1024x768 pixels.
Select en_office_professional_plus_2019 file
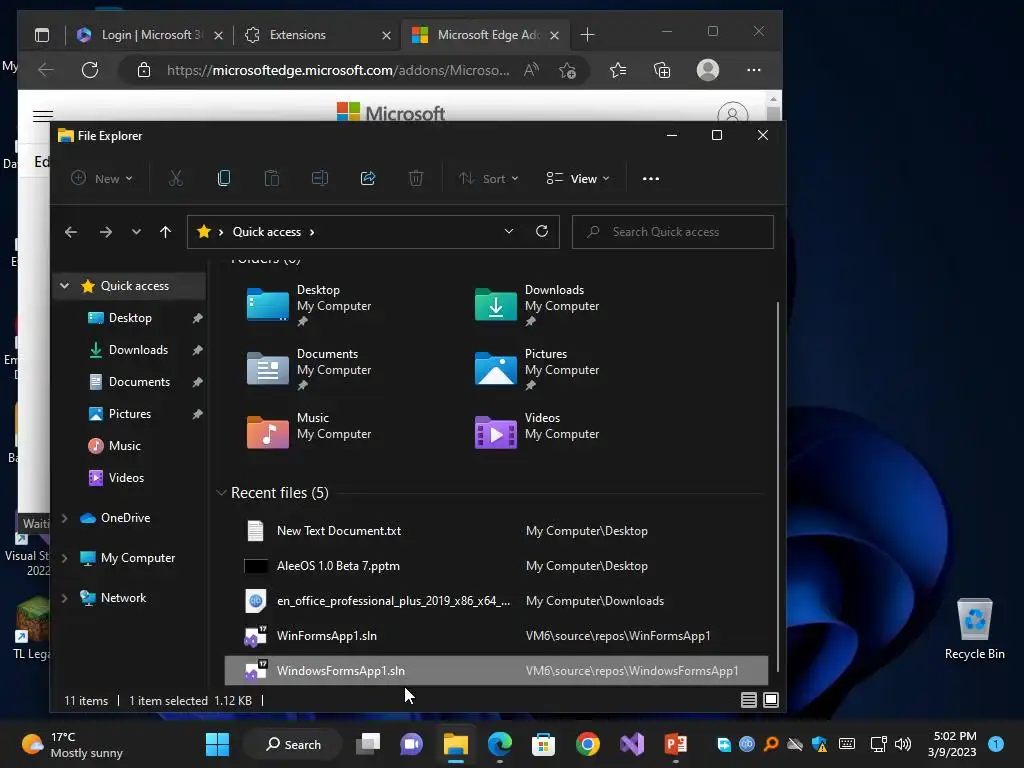(496, 601)
